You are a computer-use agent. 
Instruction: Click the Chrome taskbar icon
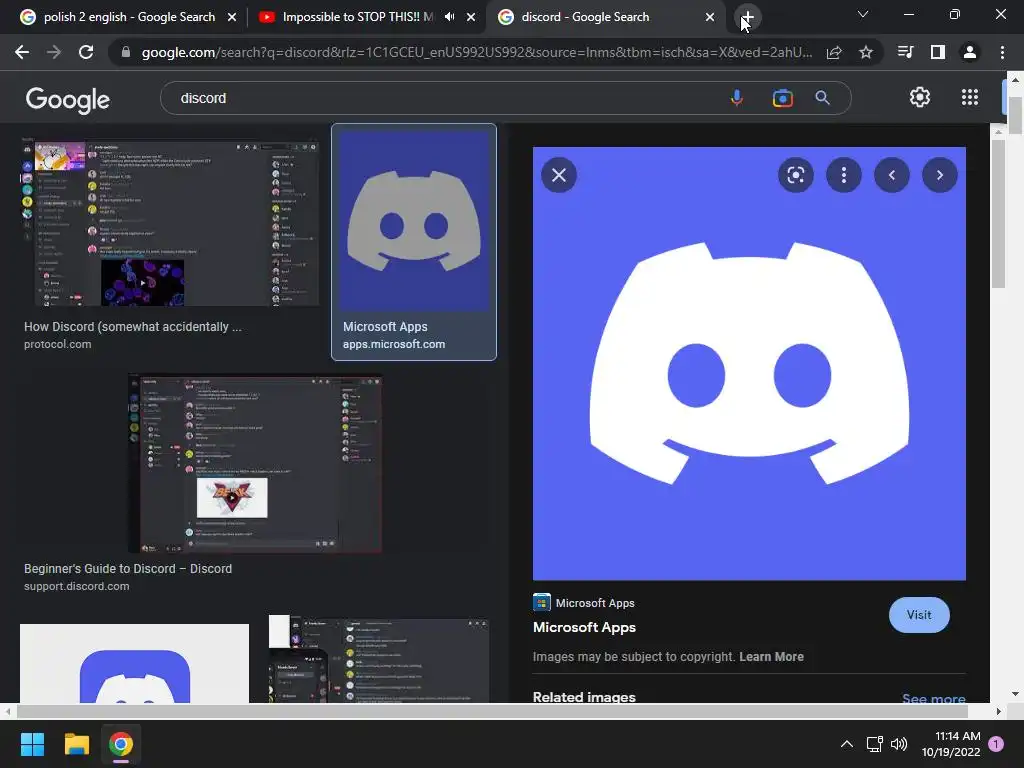(x=121, y=744)
